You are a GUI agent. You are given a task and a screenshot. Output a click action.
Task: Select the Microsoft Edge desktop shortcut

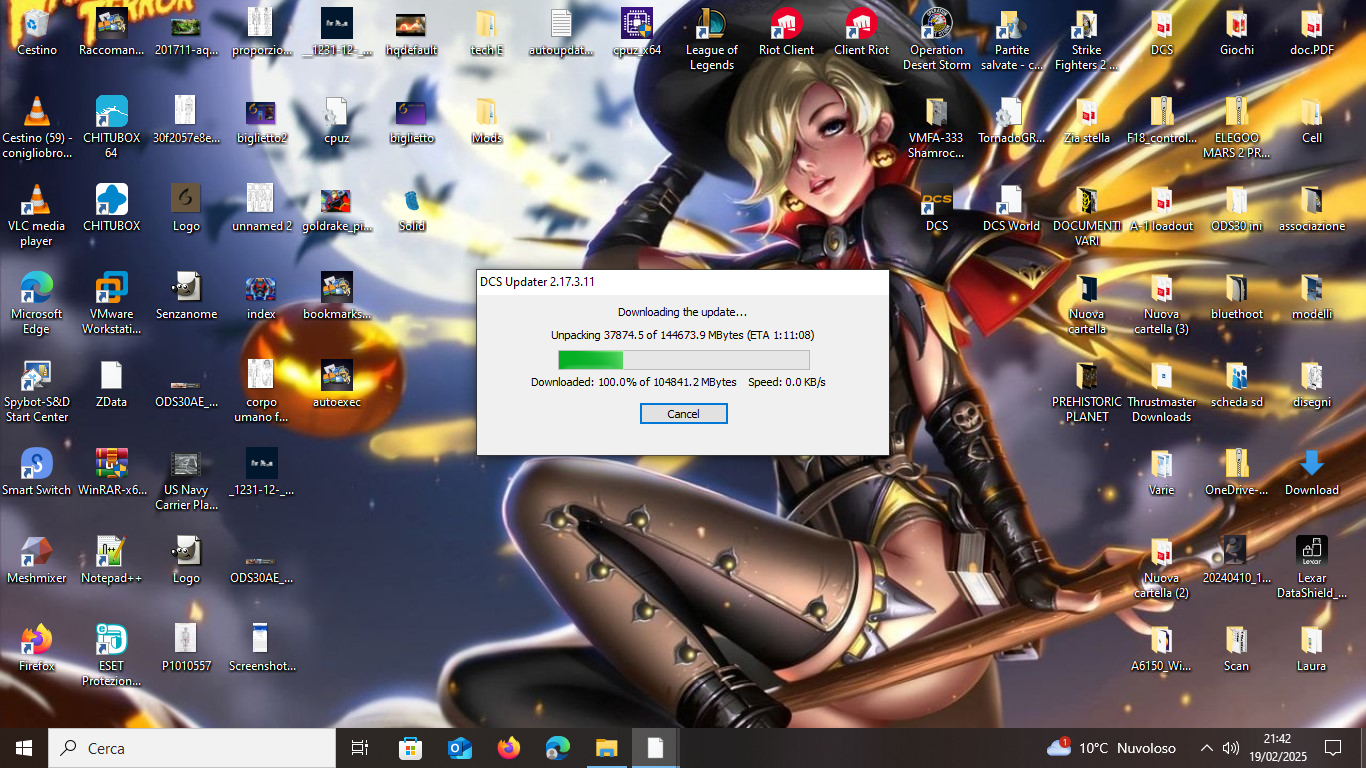[37, 303]
